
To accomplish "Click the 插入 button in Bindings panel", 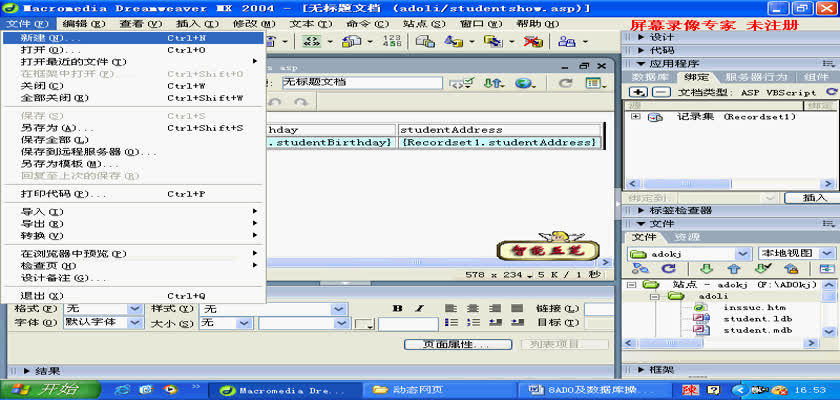I will (x=814, y=198).
